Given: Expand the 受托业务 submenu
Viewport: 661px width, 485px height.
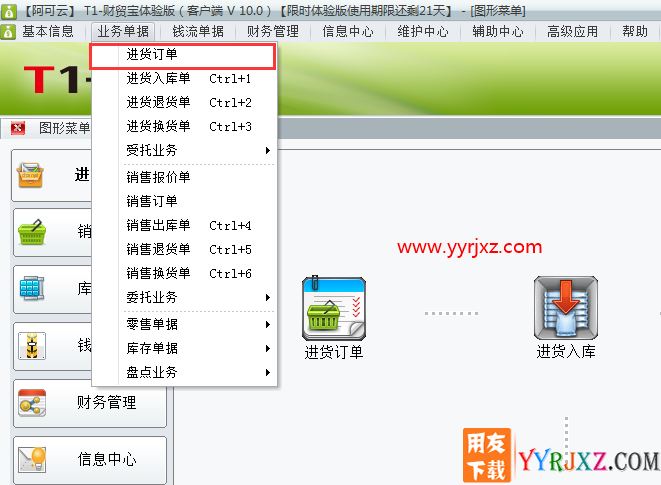Looking at the screenshot, I should [184, 150].
